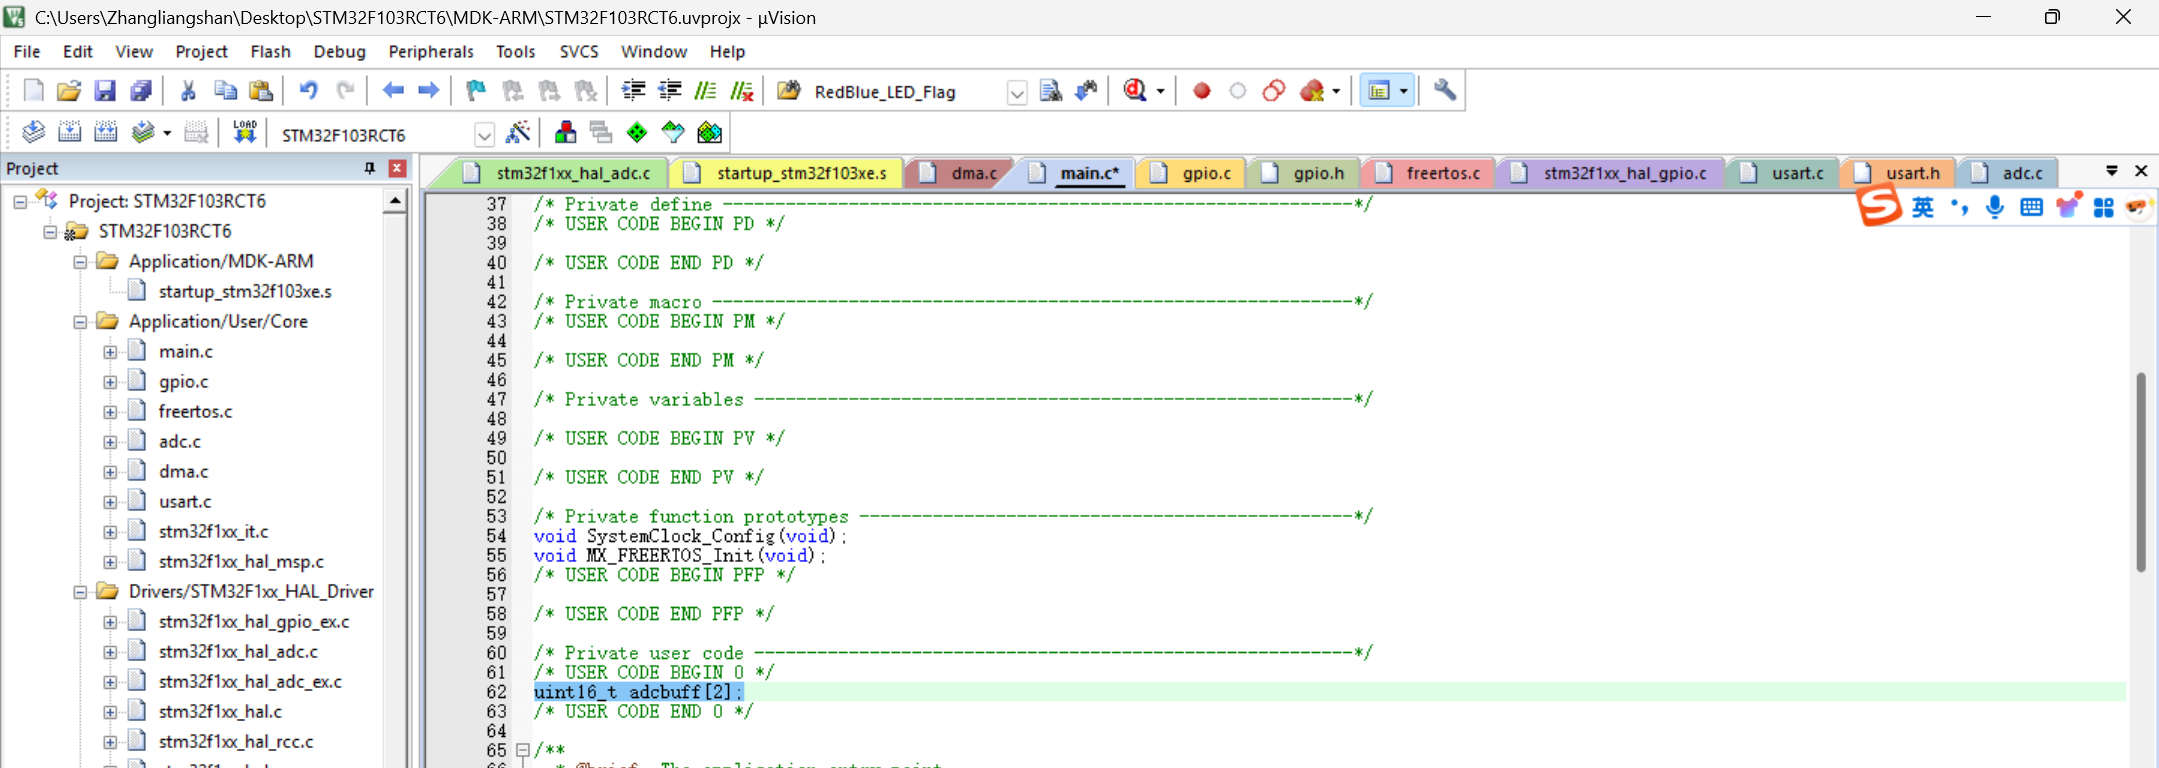Open the Peripherals menu

(x=431, y=52)
